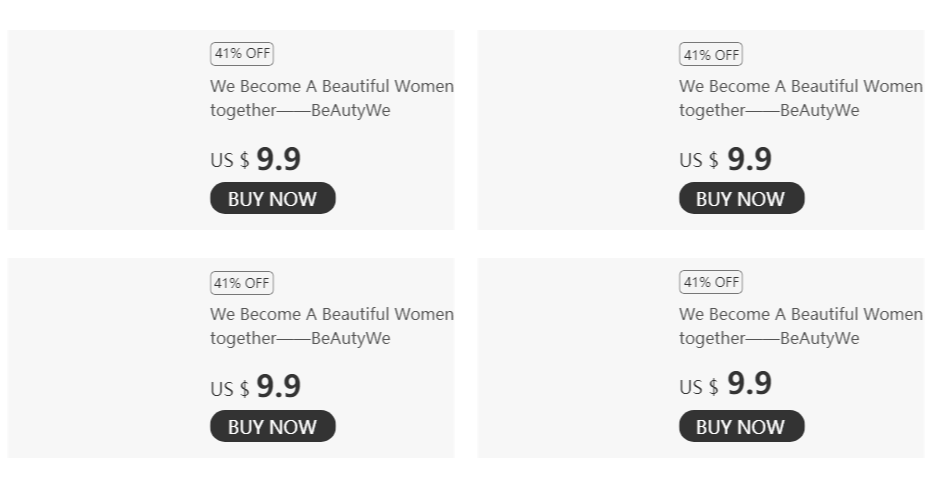Viewport: 932px width, 484px height.
Task: Click the blank image area, bottom-left card
Action: click(x=106, y=358)
